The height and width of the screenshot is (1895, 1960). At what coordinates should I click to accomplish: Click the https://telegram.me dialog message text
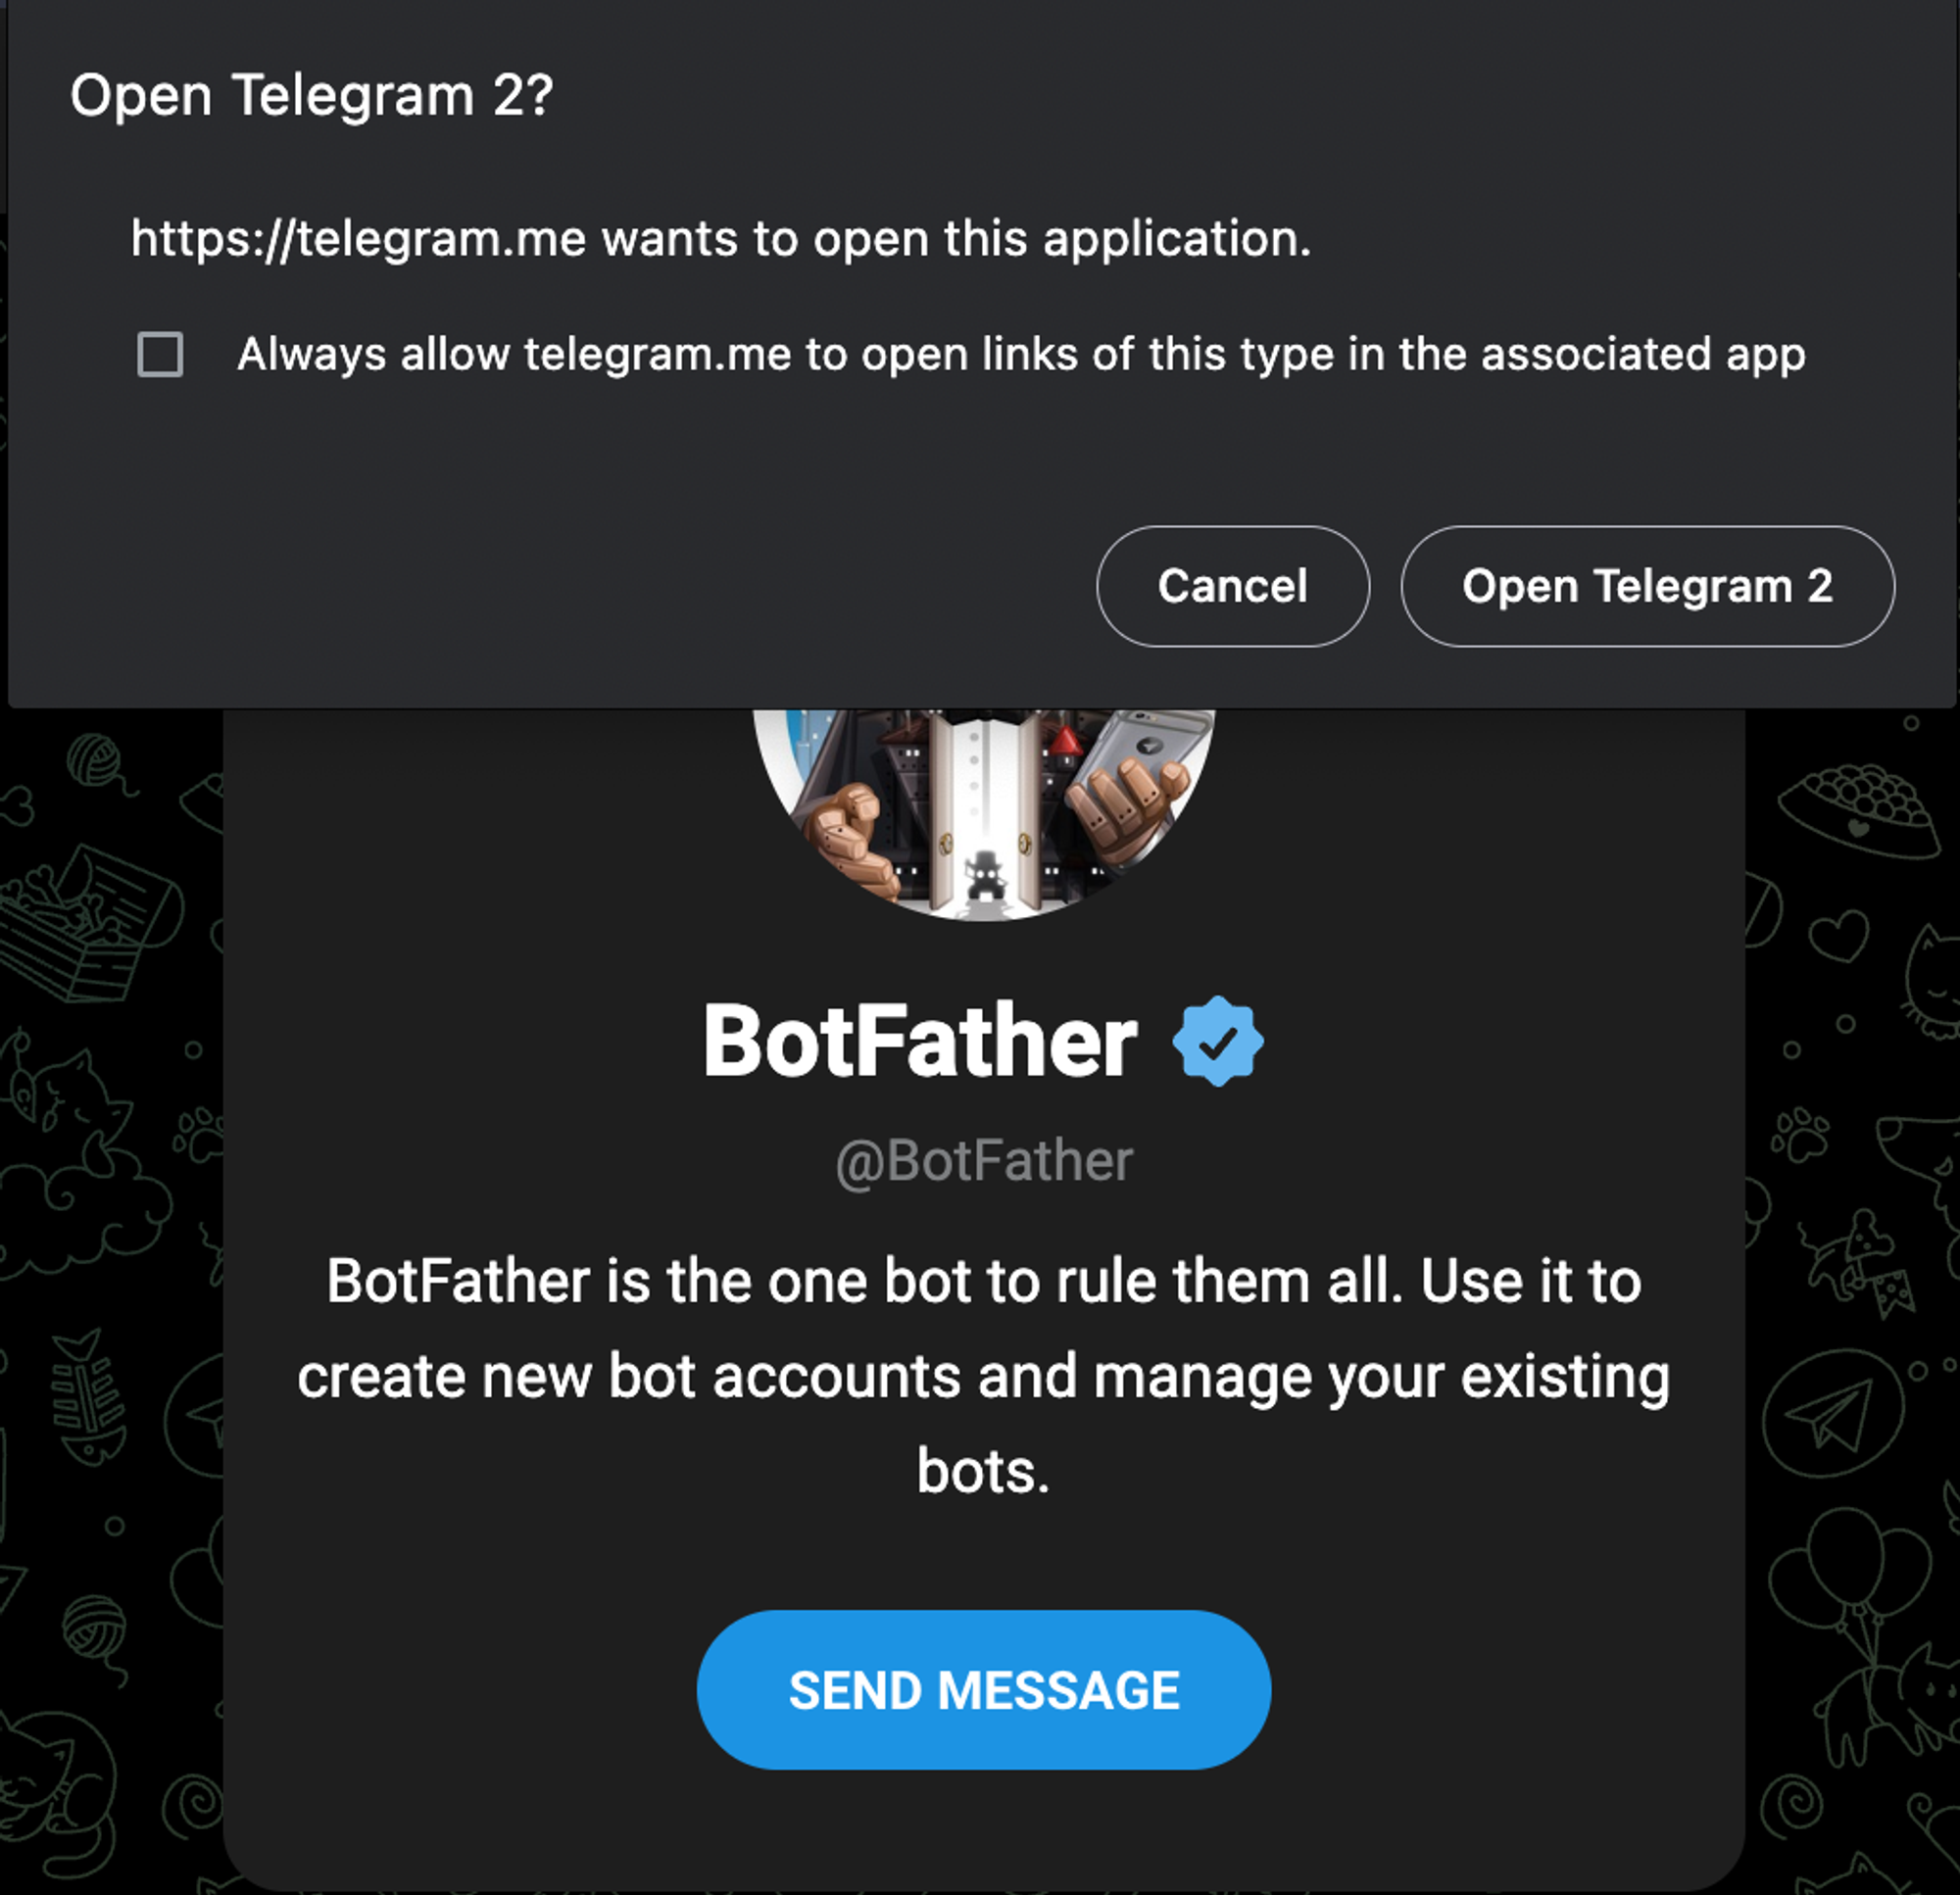720,239
